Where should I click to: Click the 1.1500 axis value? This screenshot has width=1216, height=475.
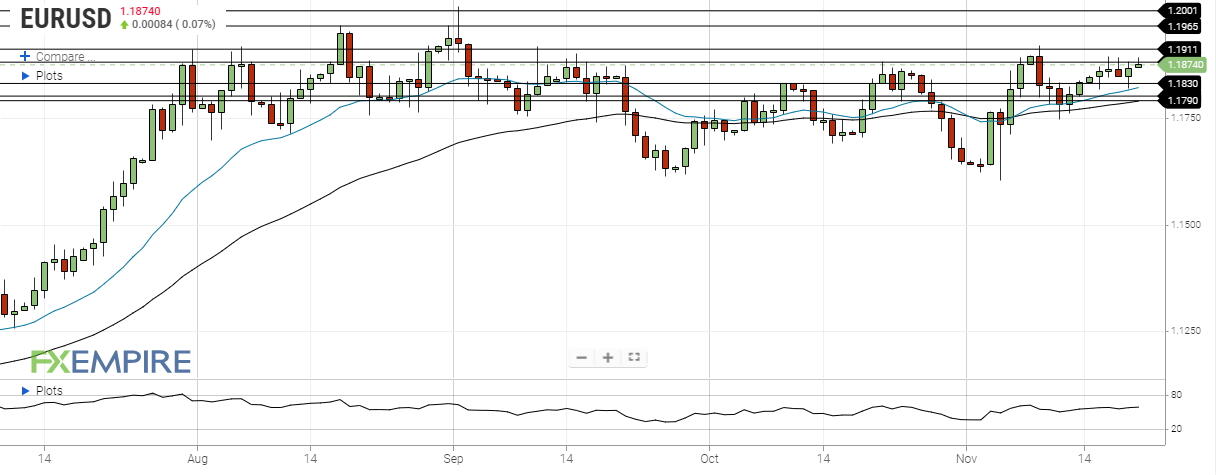click(x=1184, y=224)
